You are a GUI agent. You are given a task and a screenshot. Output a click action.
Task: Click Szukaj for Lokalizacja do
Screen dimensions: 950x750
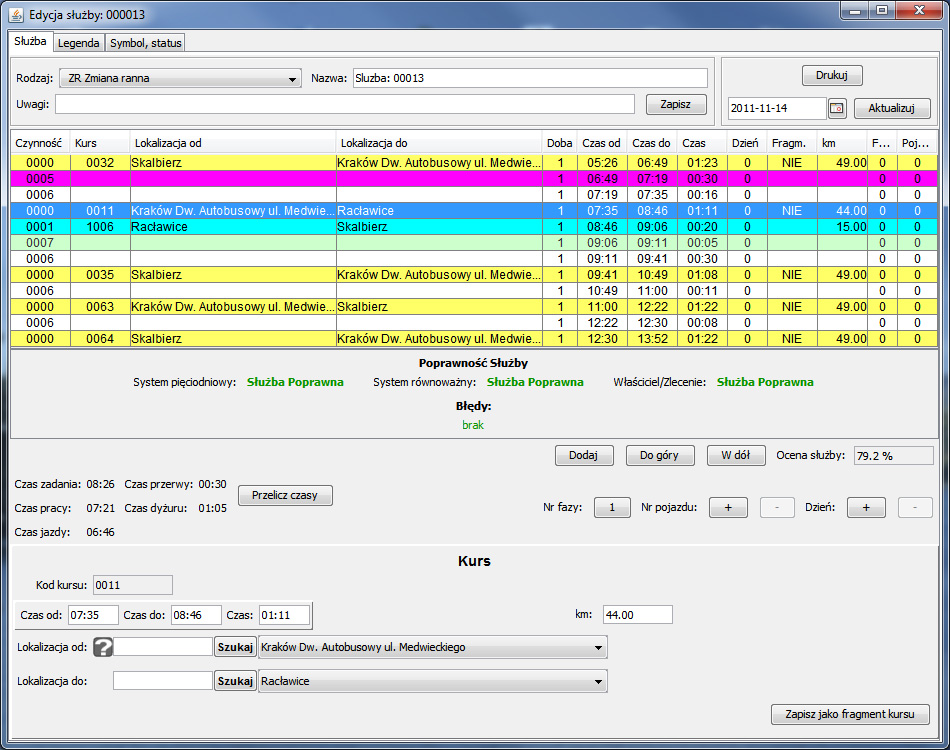(x=235, y=681)
